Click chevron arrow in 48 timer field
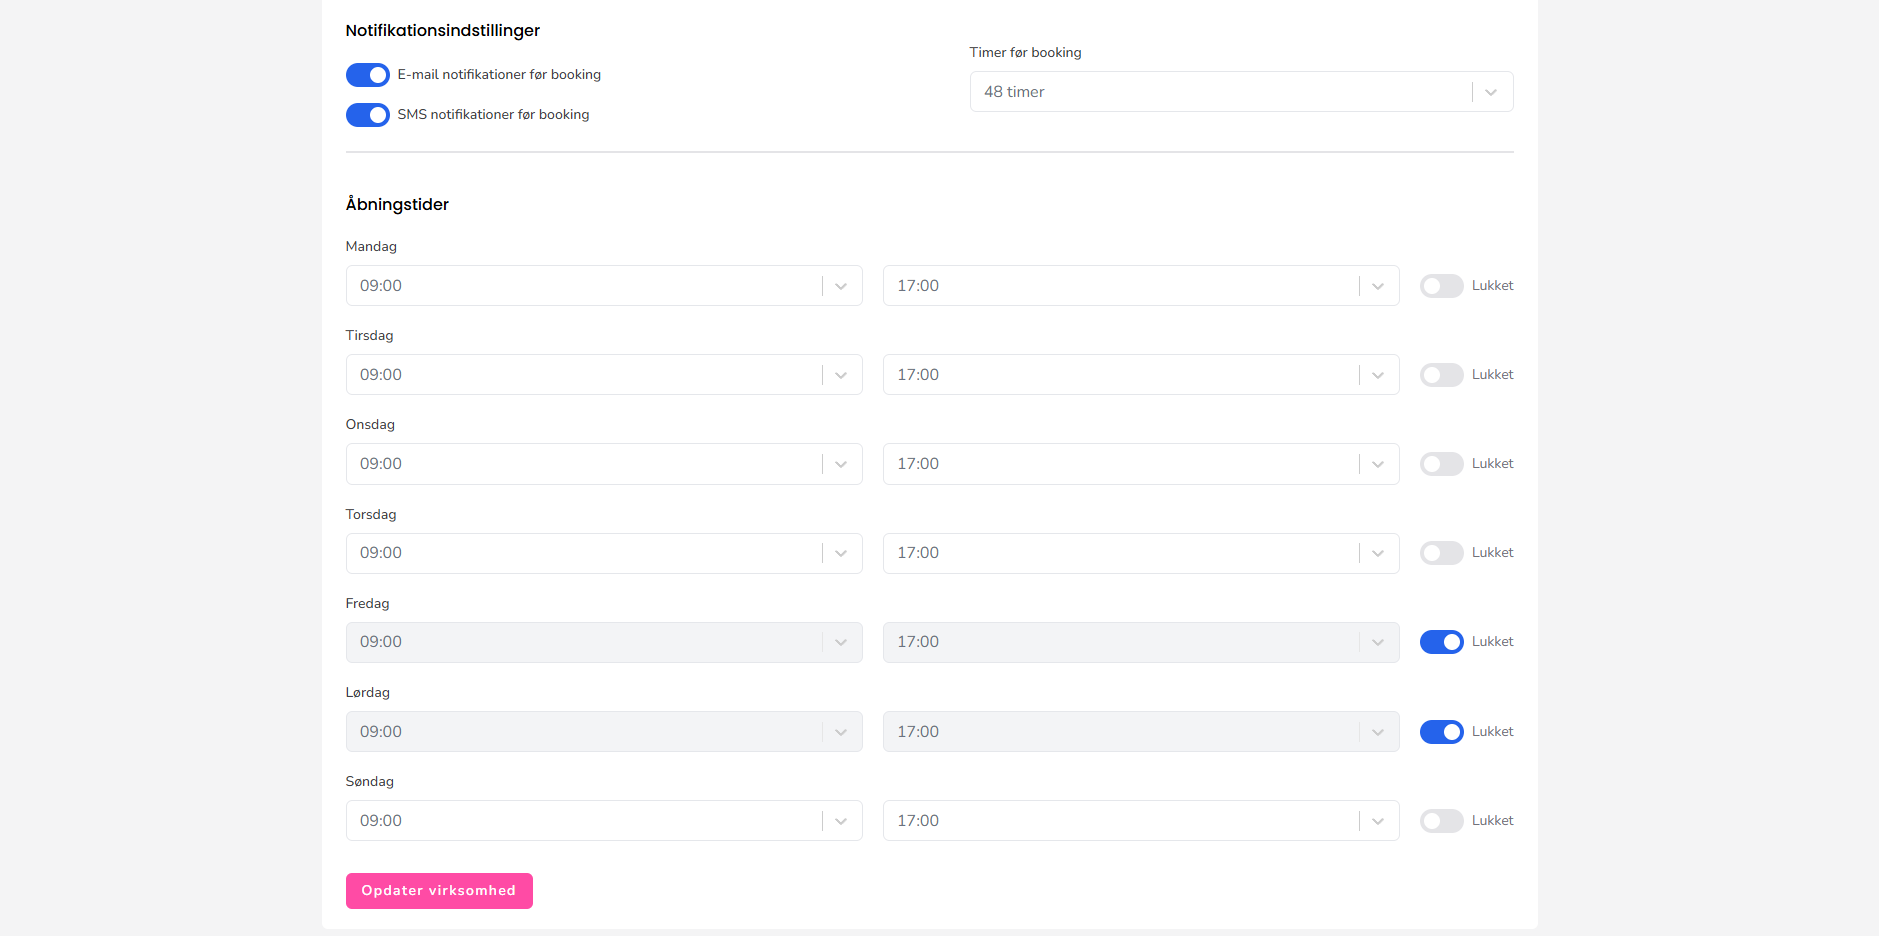1879x936 pixels. [x=1490, y=92]
